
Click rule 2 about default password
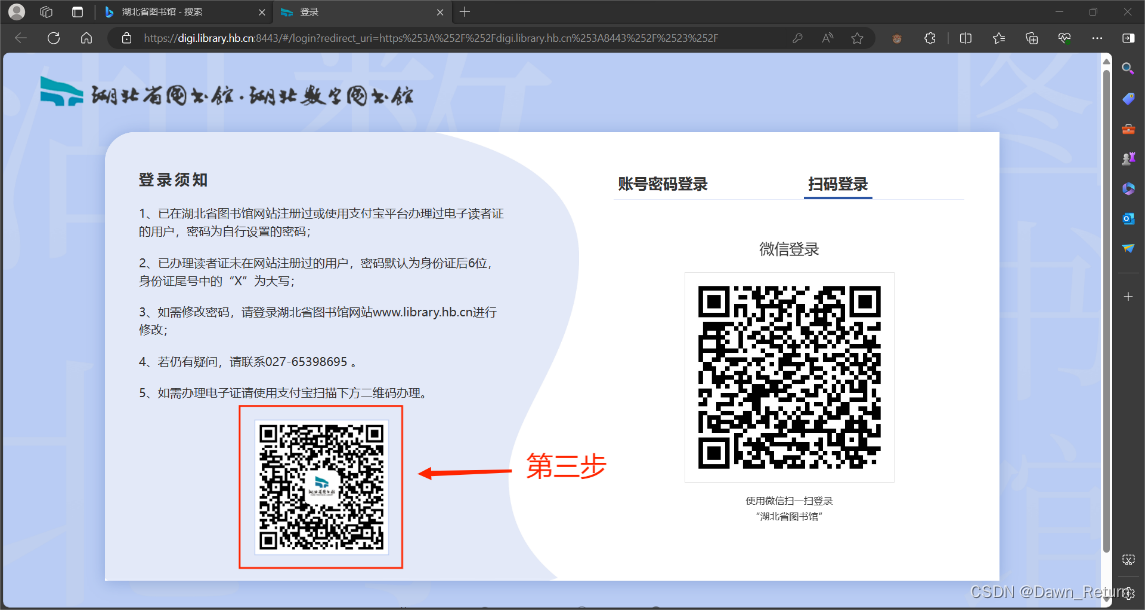(315, 272)
